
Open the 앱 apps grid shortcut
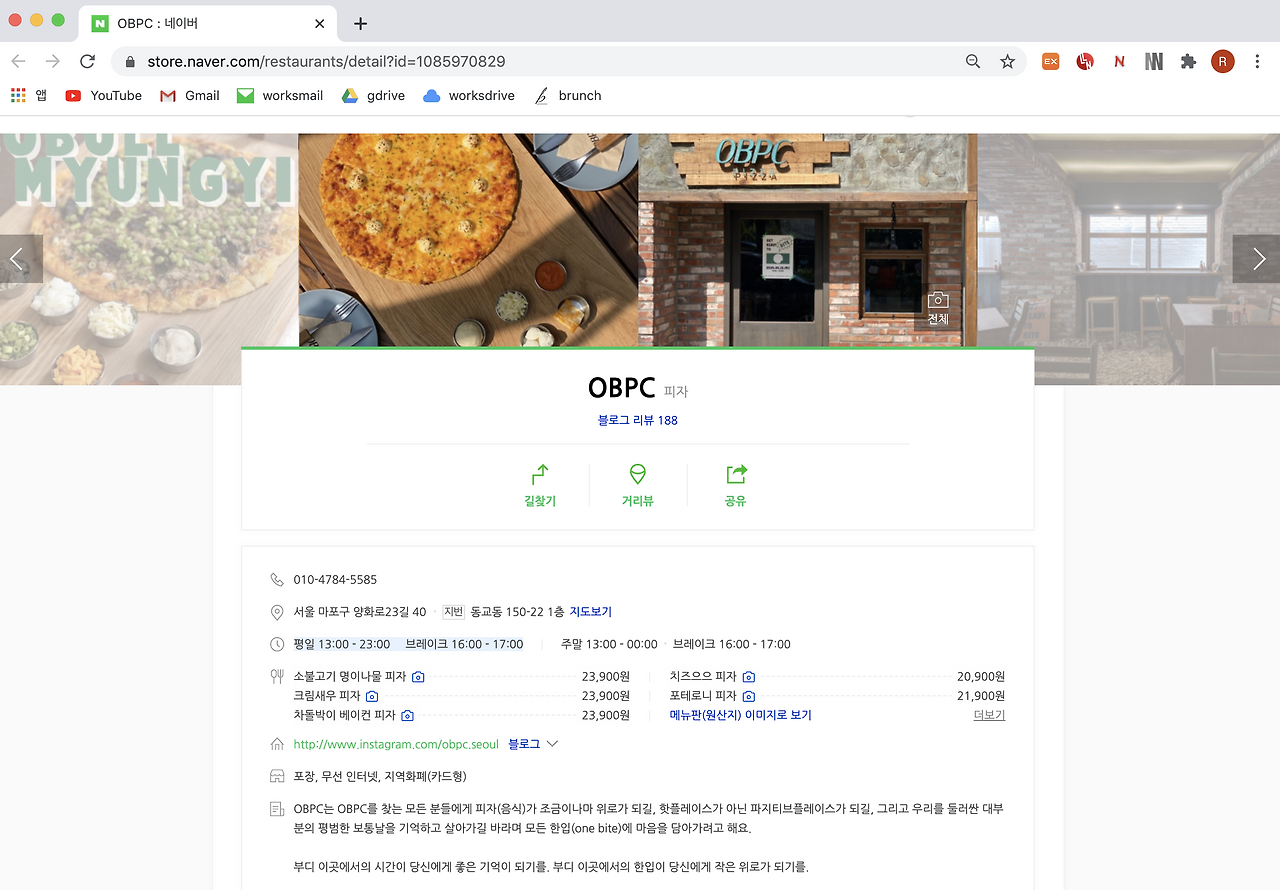(29, 95)
